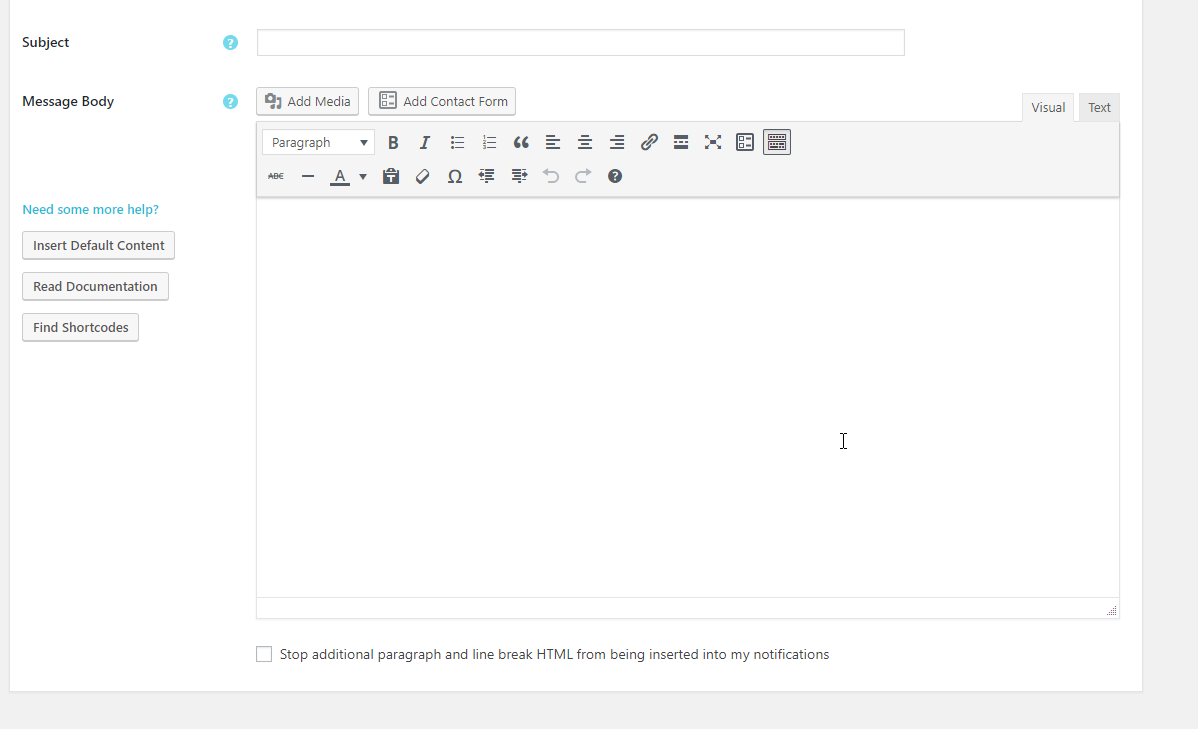The image size is (1198, 729).
Task: Apply the text color swatch
Action: 340,177
